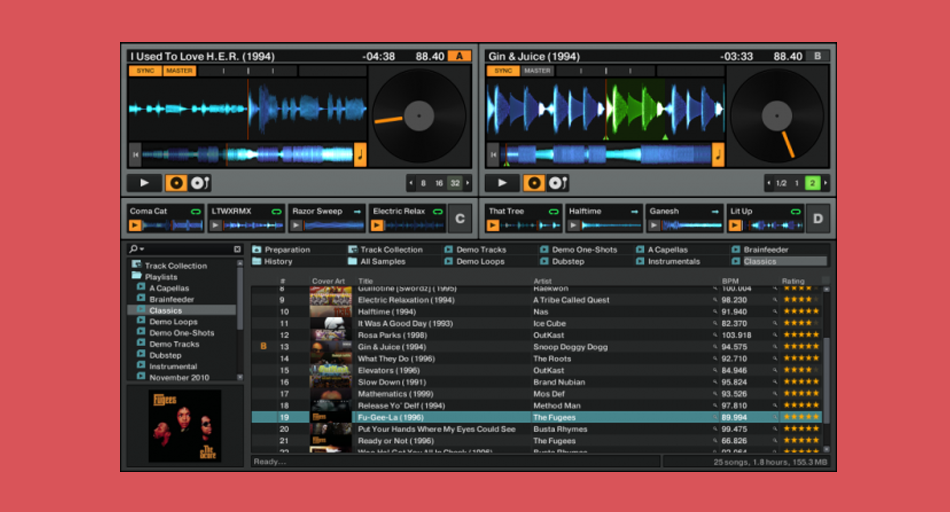Toggle SYNC on Deck A
This screenshot has width=950, height=512.
tap(145, 71)
